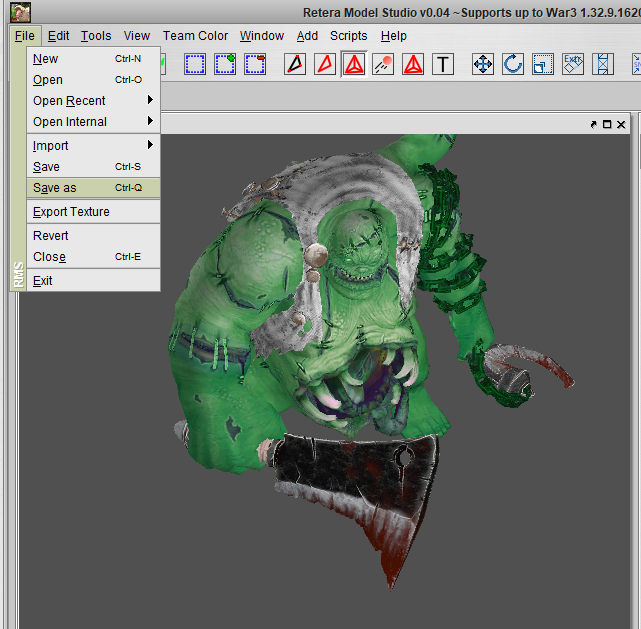Select the Rotate tool (circular arrow)
The height and width of the screenshot is (629, 641).
(x=513, y=65)
